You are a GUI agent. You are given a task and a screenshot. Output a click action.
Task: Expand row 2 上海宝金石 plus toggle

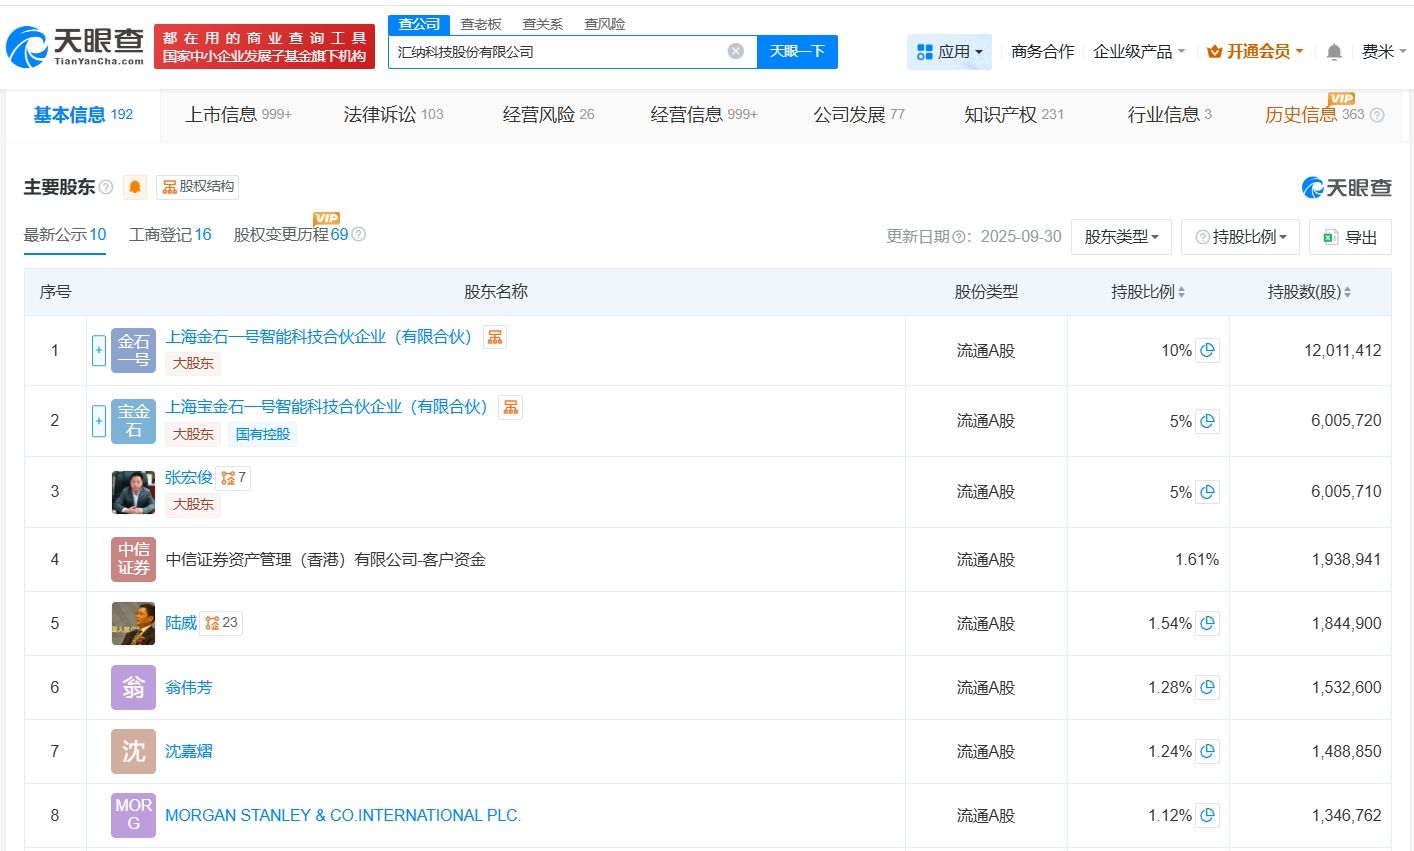coord(98,421)
